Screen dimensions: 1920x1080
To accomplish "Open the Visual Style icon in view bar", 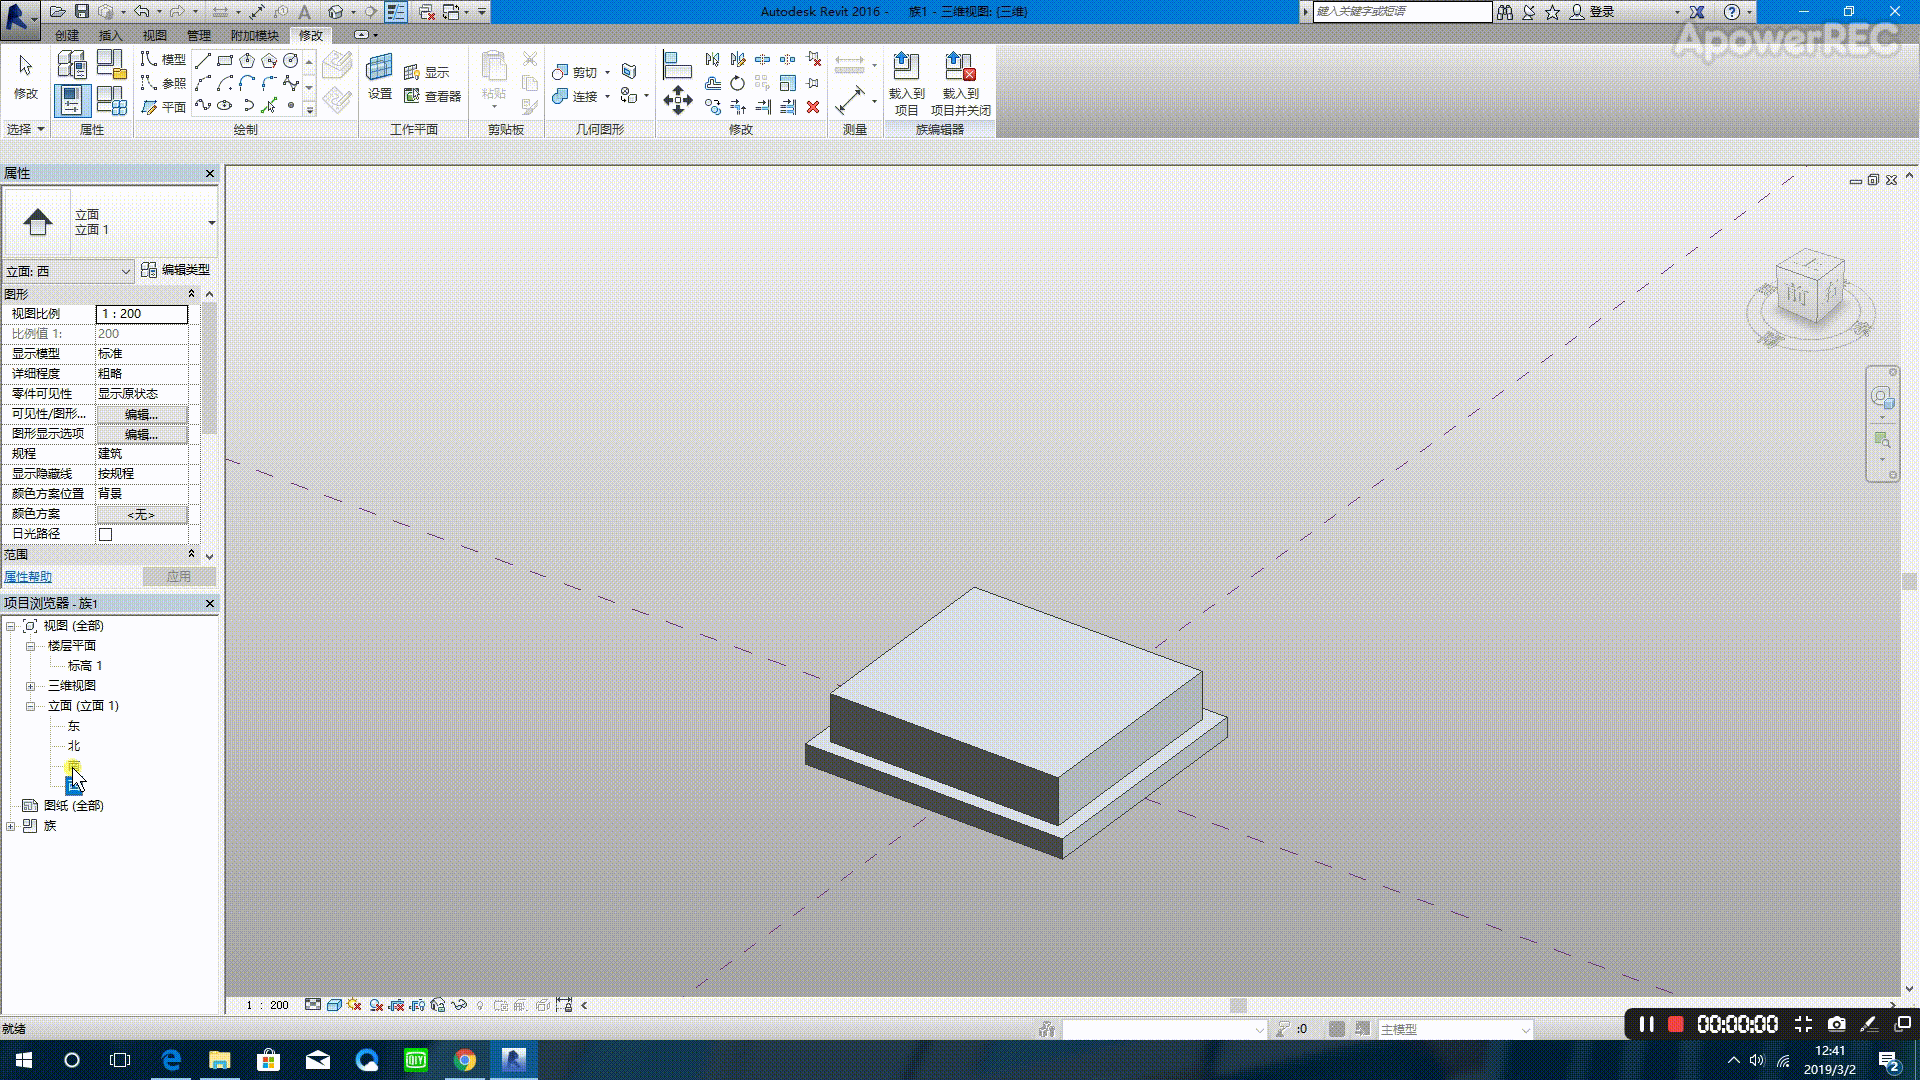I will (x=334, y=1005).
